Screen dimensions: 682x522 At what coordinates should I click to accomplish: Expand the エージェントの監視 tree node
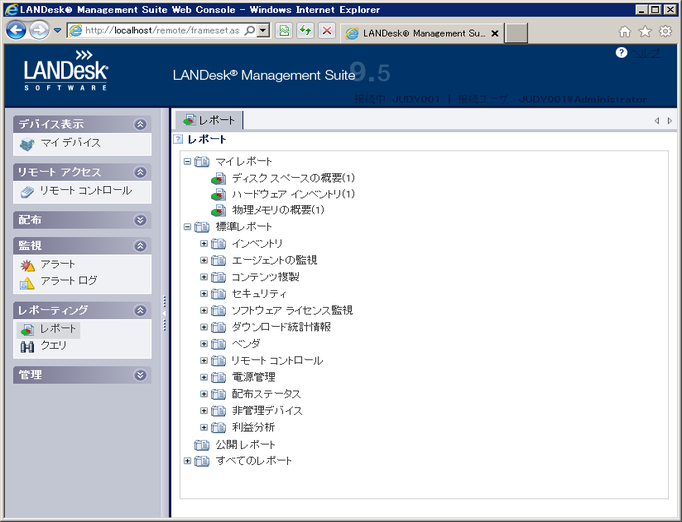tap(204, 260)
